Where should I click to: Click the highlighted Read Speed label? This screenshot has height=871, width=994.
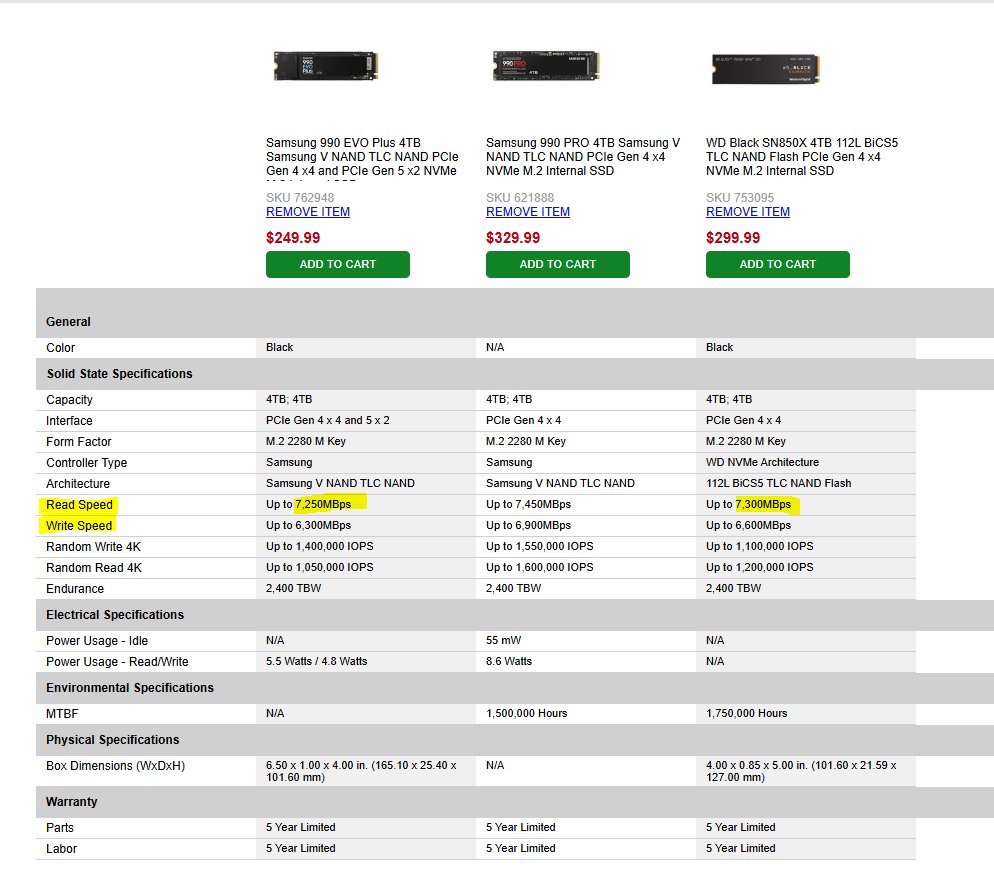tap(79, 505)
